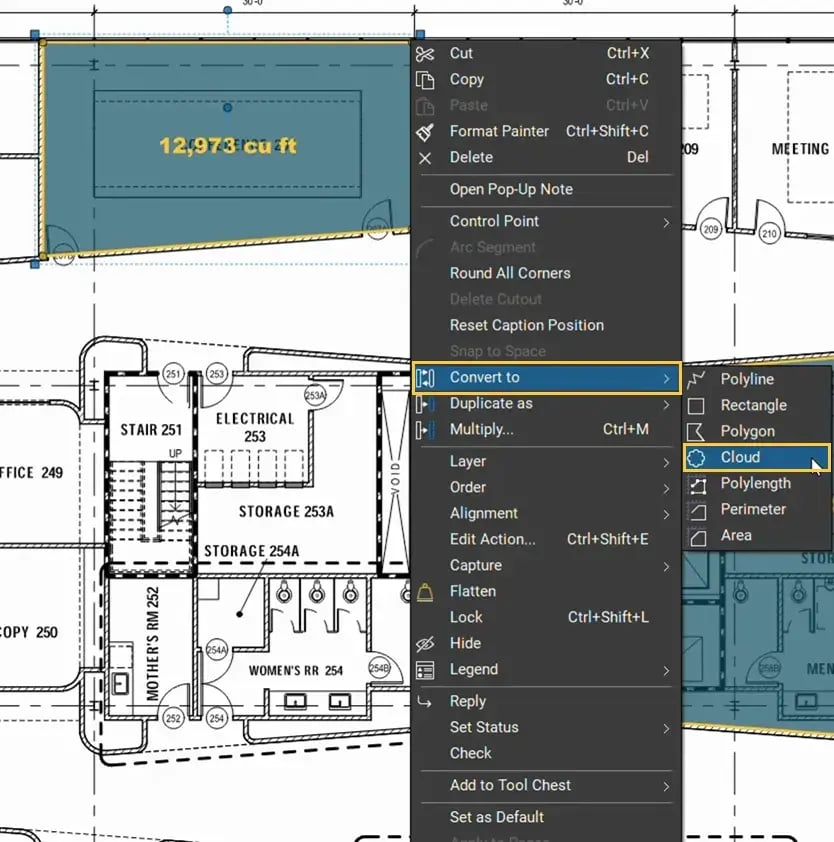Image resolution: width=834 pixels, height=842 pixels.
Task: Select the Format Painter brush icon
Action: 425,132
